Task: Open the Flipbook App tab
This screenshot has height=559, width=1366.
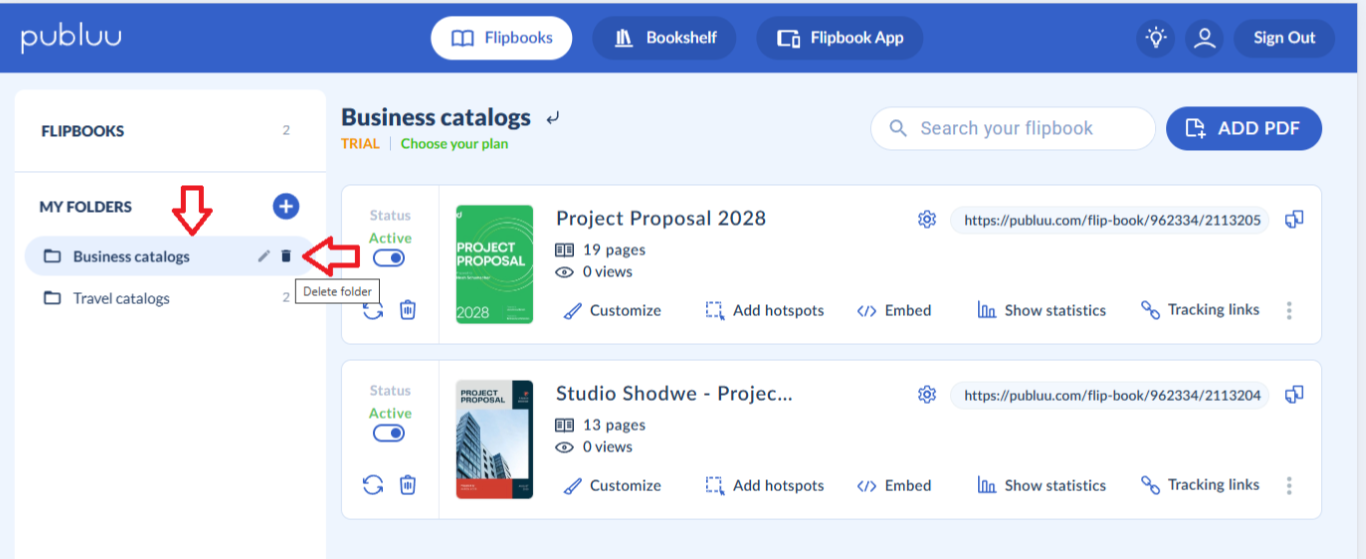Action: click(x=839, y=38)
